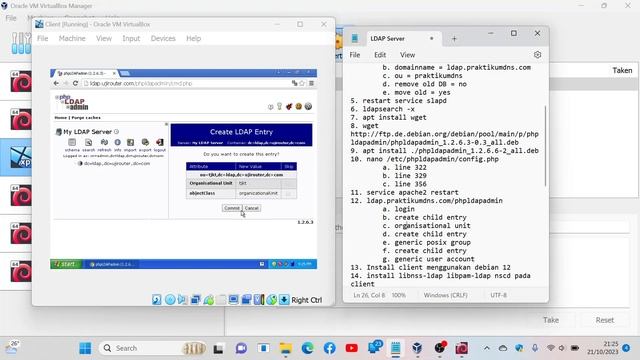Open File Explorer from the taskbar
640x360 pixels.
[x=285, y=348]
